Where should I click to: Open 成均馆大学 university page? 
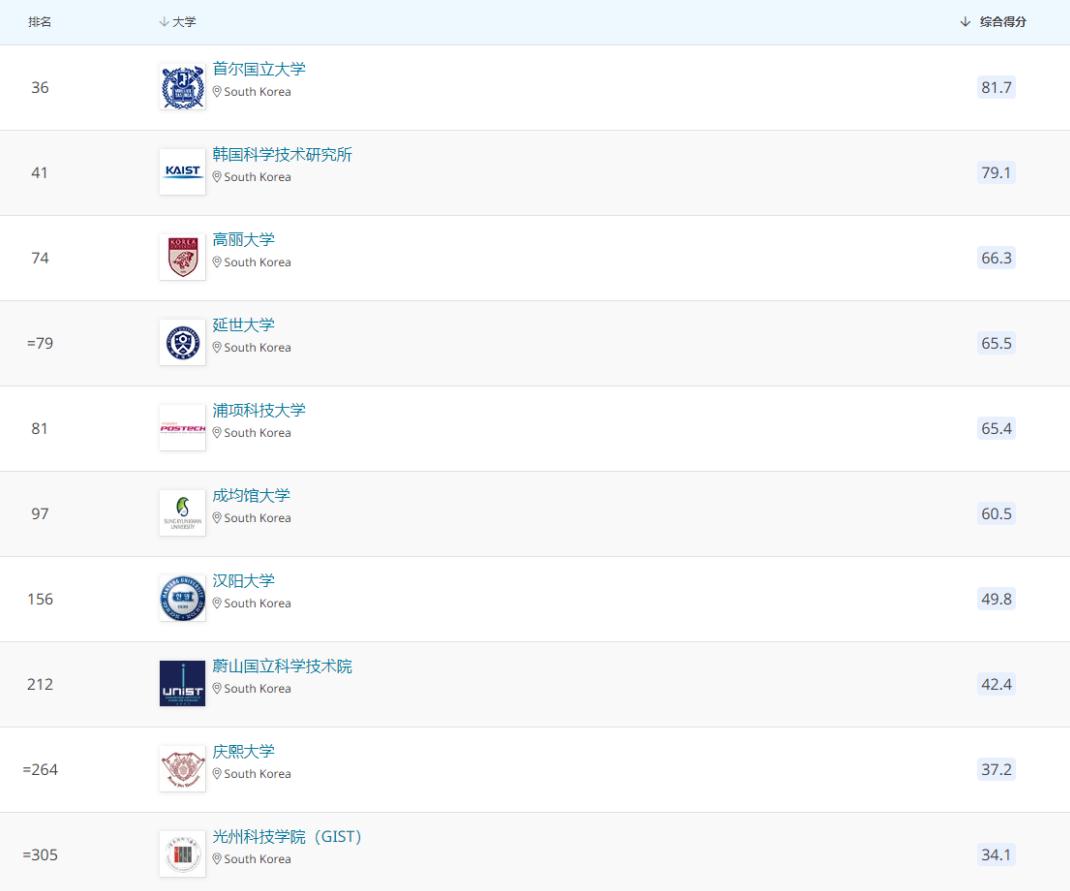tap(251, 495)
